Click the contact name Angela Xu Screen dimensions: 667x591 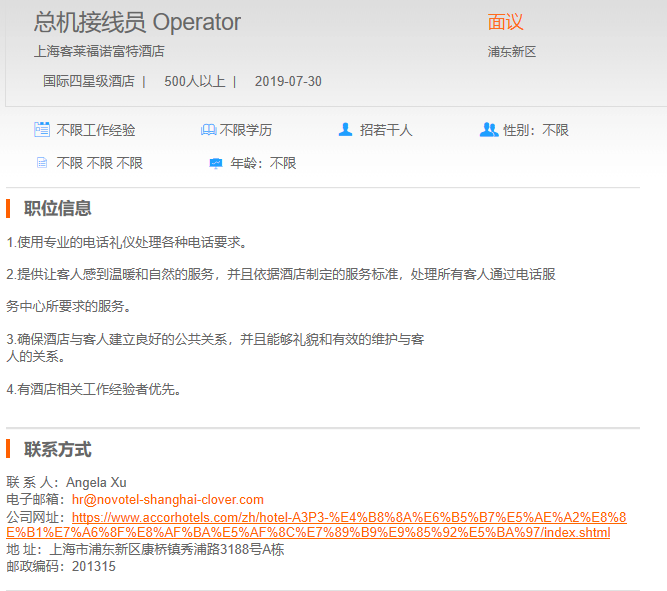pyautogui.click(x=98, y=482)
